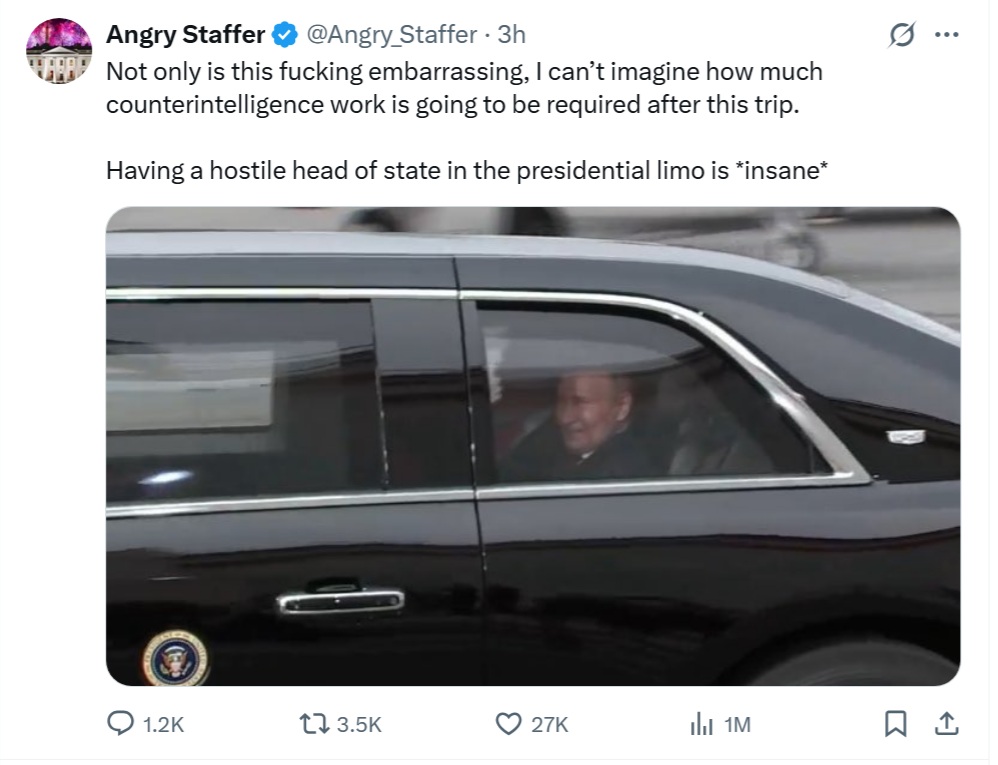Open Angry Staffer's profile avatar
This screenshot has width=998, height=765.
(59, 51)
